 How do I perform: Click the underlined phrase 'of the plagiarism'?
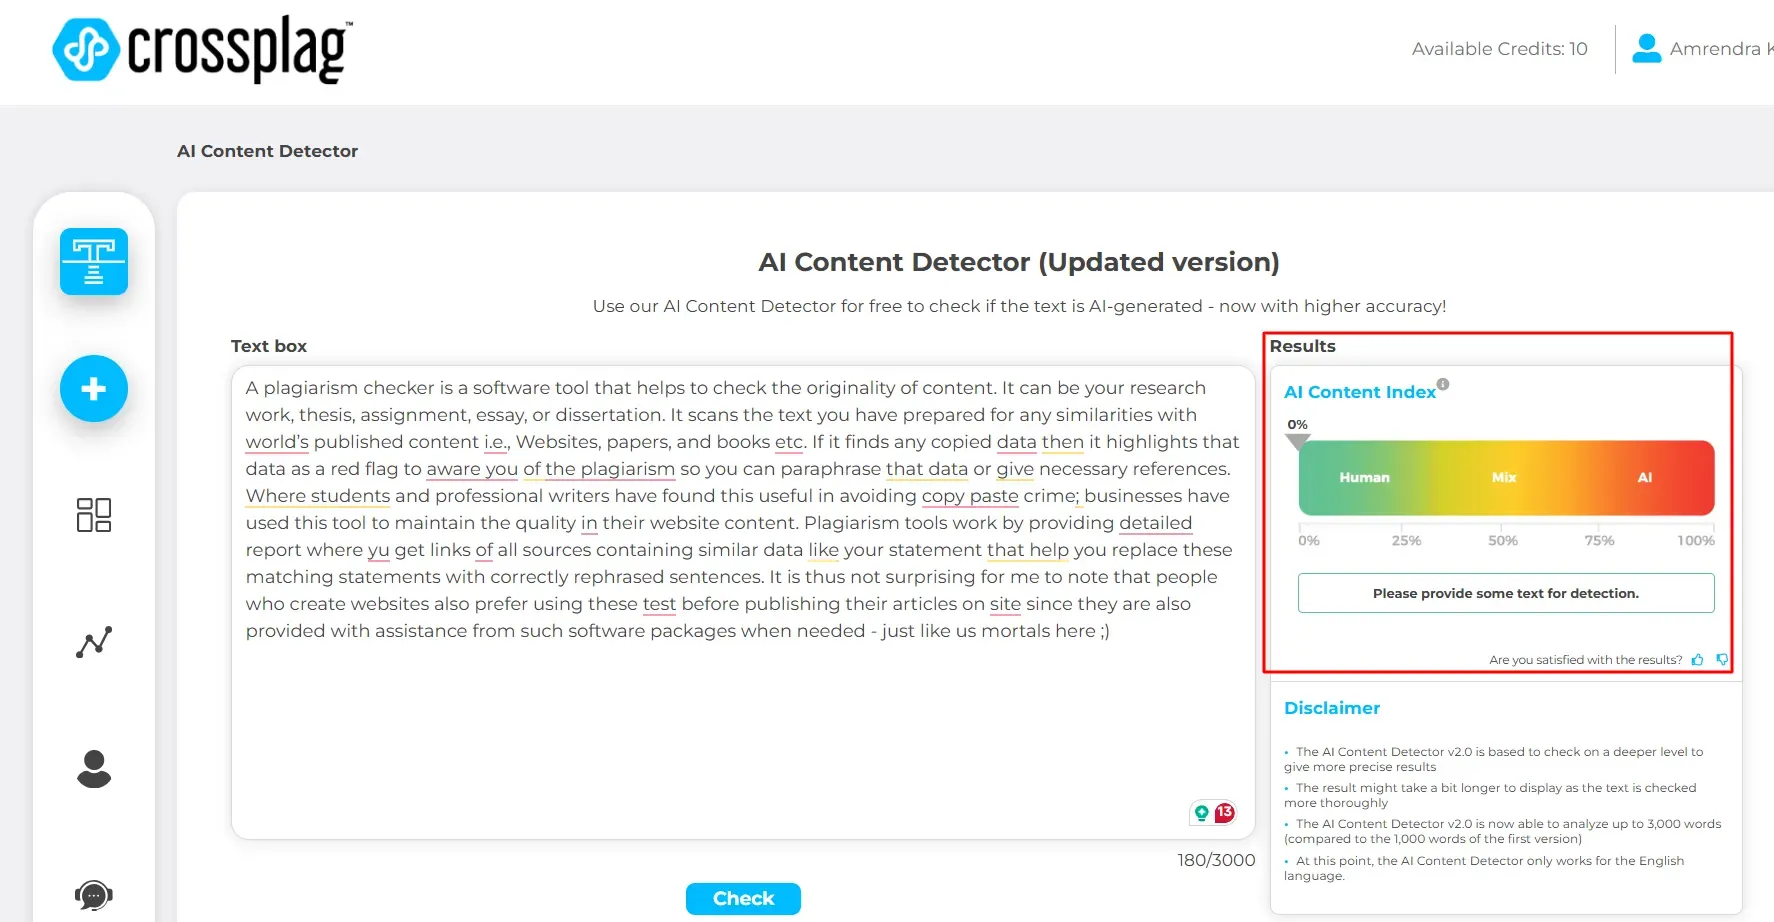coord(599,469)
